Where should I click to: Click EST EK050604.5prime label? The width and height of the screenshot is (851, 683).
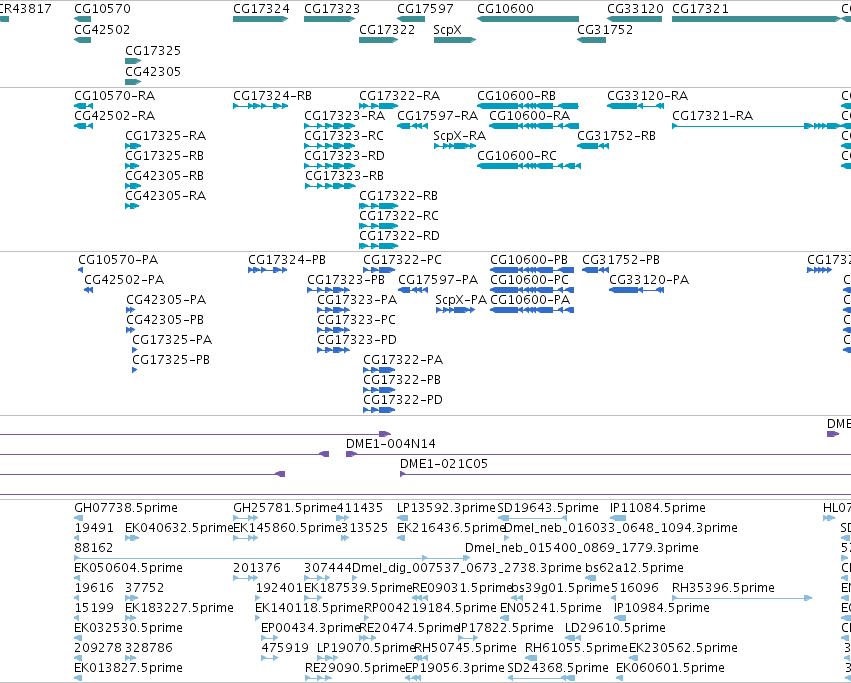point(128,568)
